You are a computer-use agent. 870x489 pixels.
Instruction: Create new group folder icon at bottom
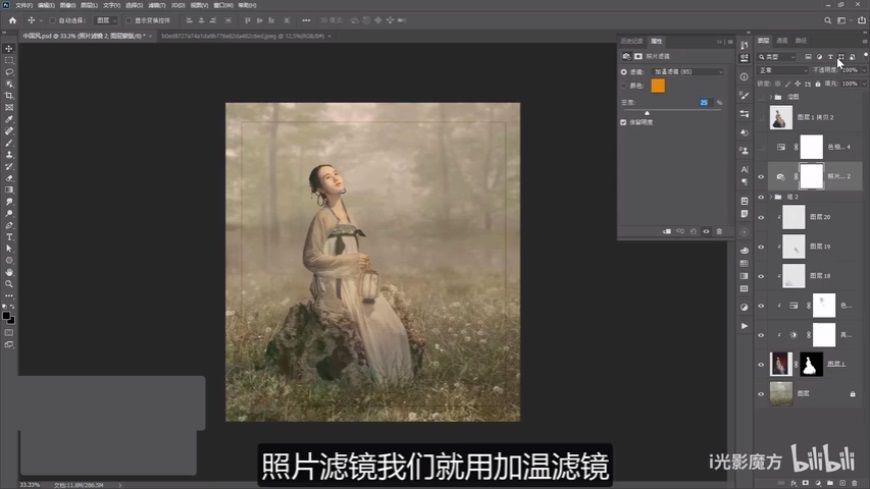[830, 483]
